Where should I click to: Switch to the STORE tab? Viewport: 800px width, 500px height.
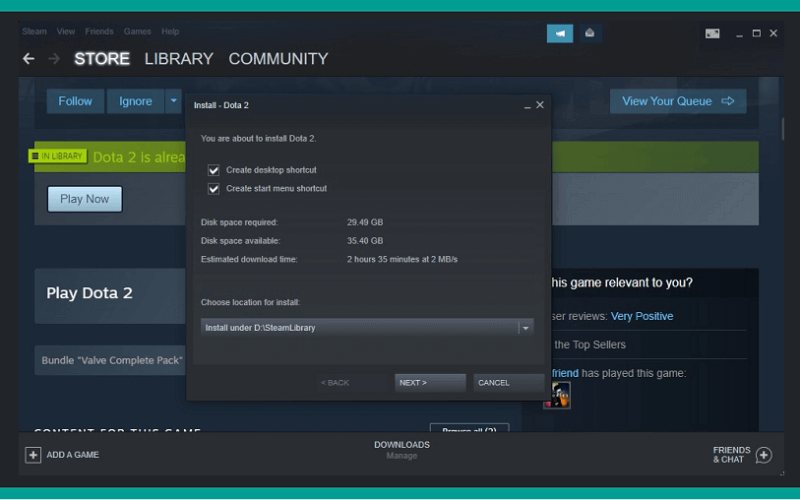pyautogui.click(x=102, y=59)
